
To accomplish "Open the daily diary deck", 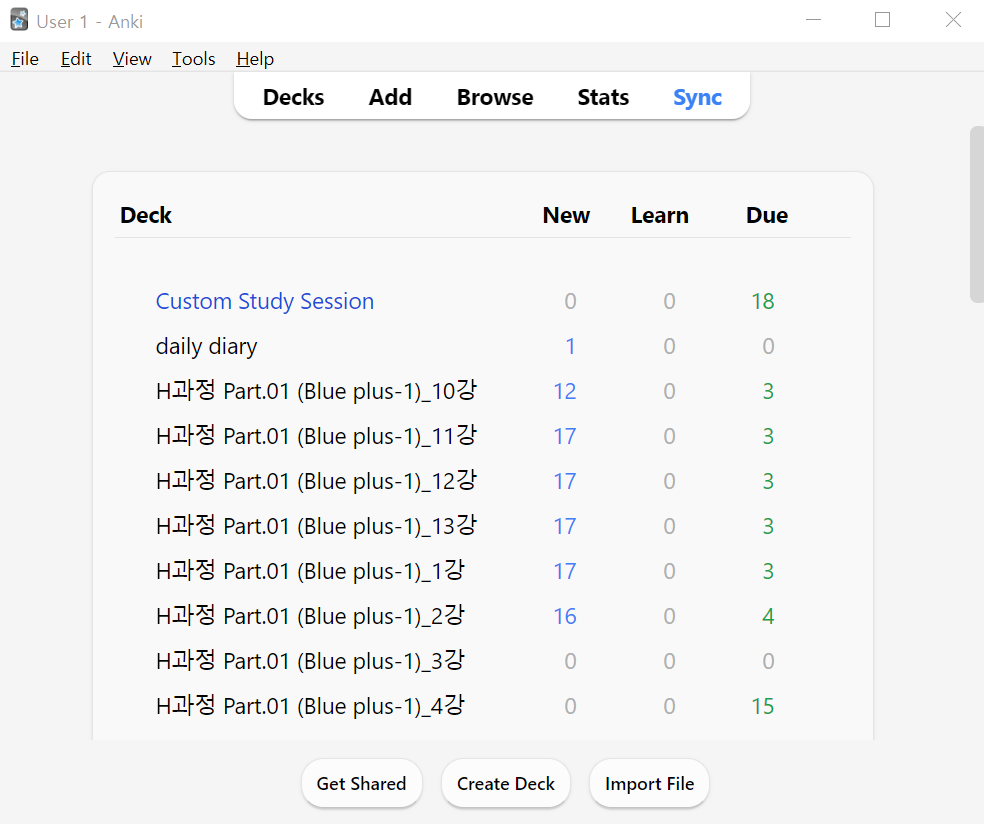I will [x=206, y=346].
